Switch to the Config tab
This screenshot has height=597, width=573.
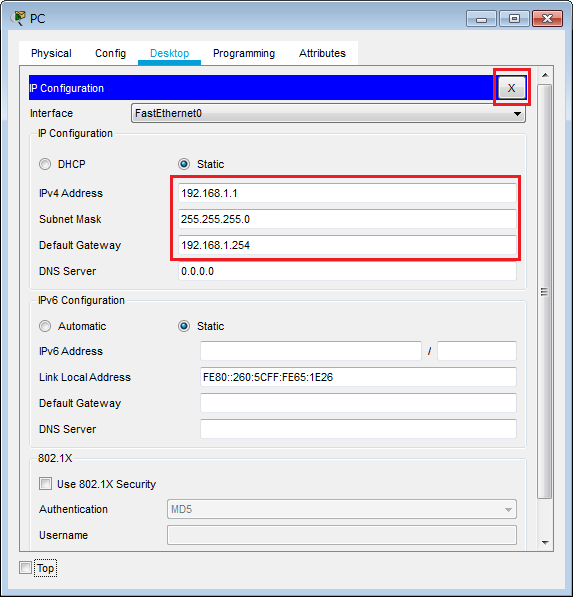[x=110, y=53]
